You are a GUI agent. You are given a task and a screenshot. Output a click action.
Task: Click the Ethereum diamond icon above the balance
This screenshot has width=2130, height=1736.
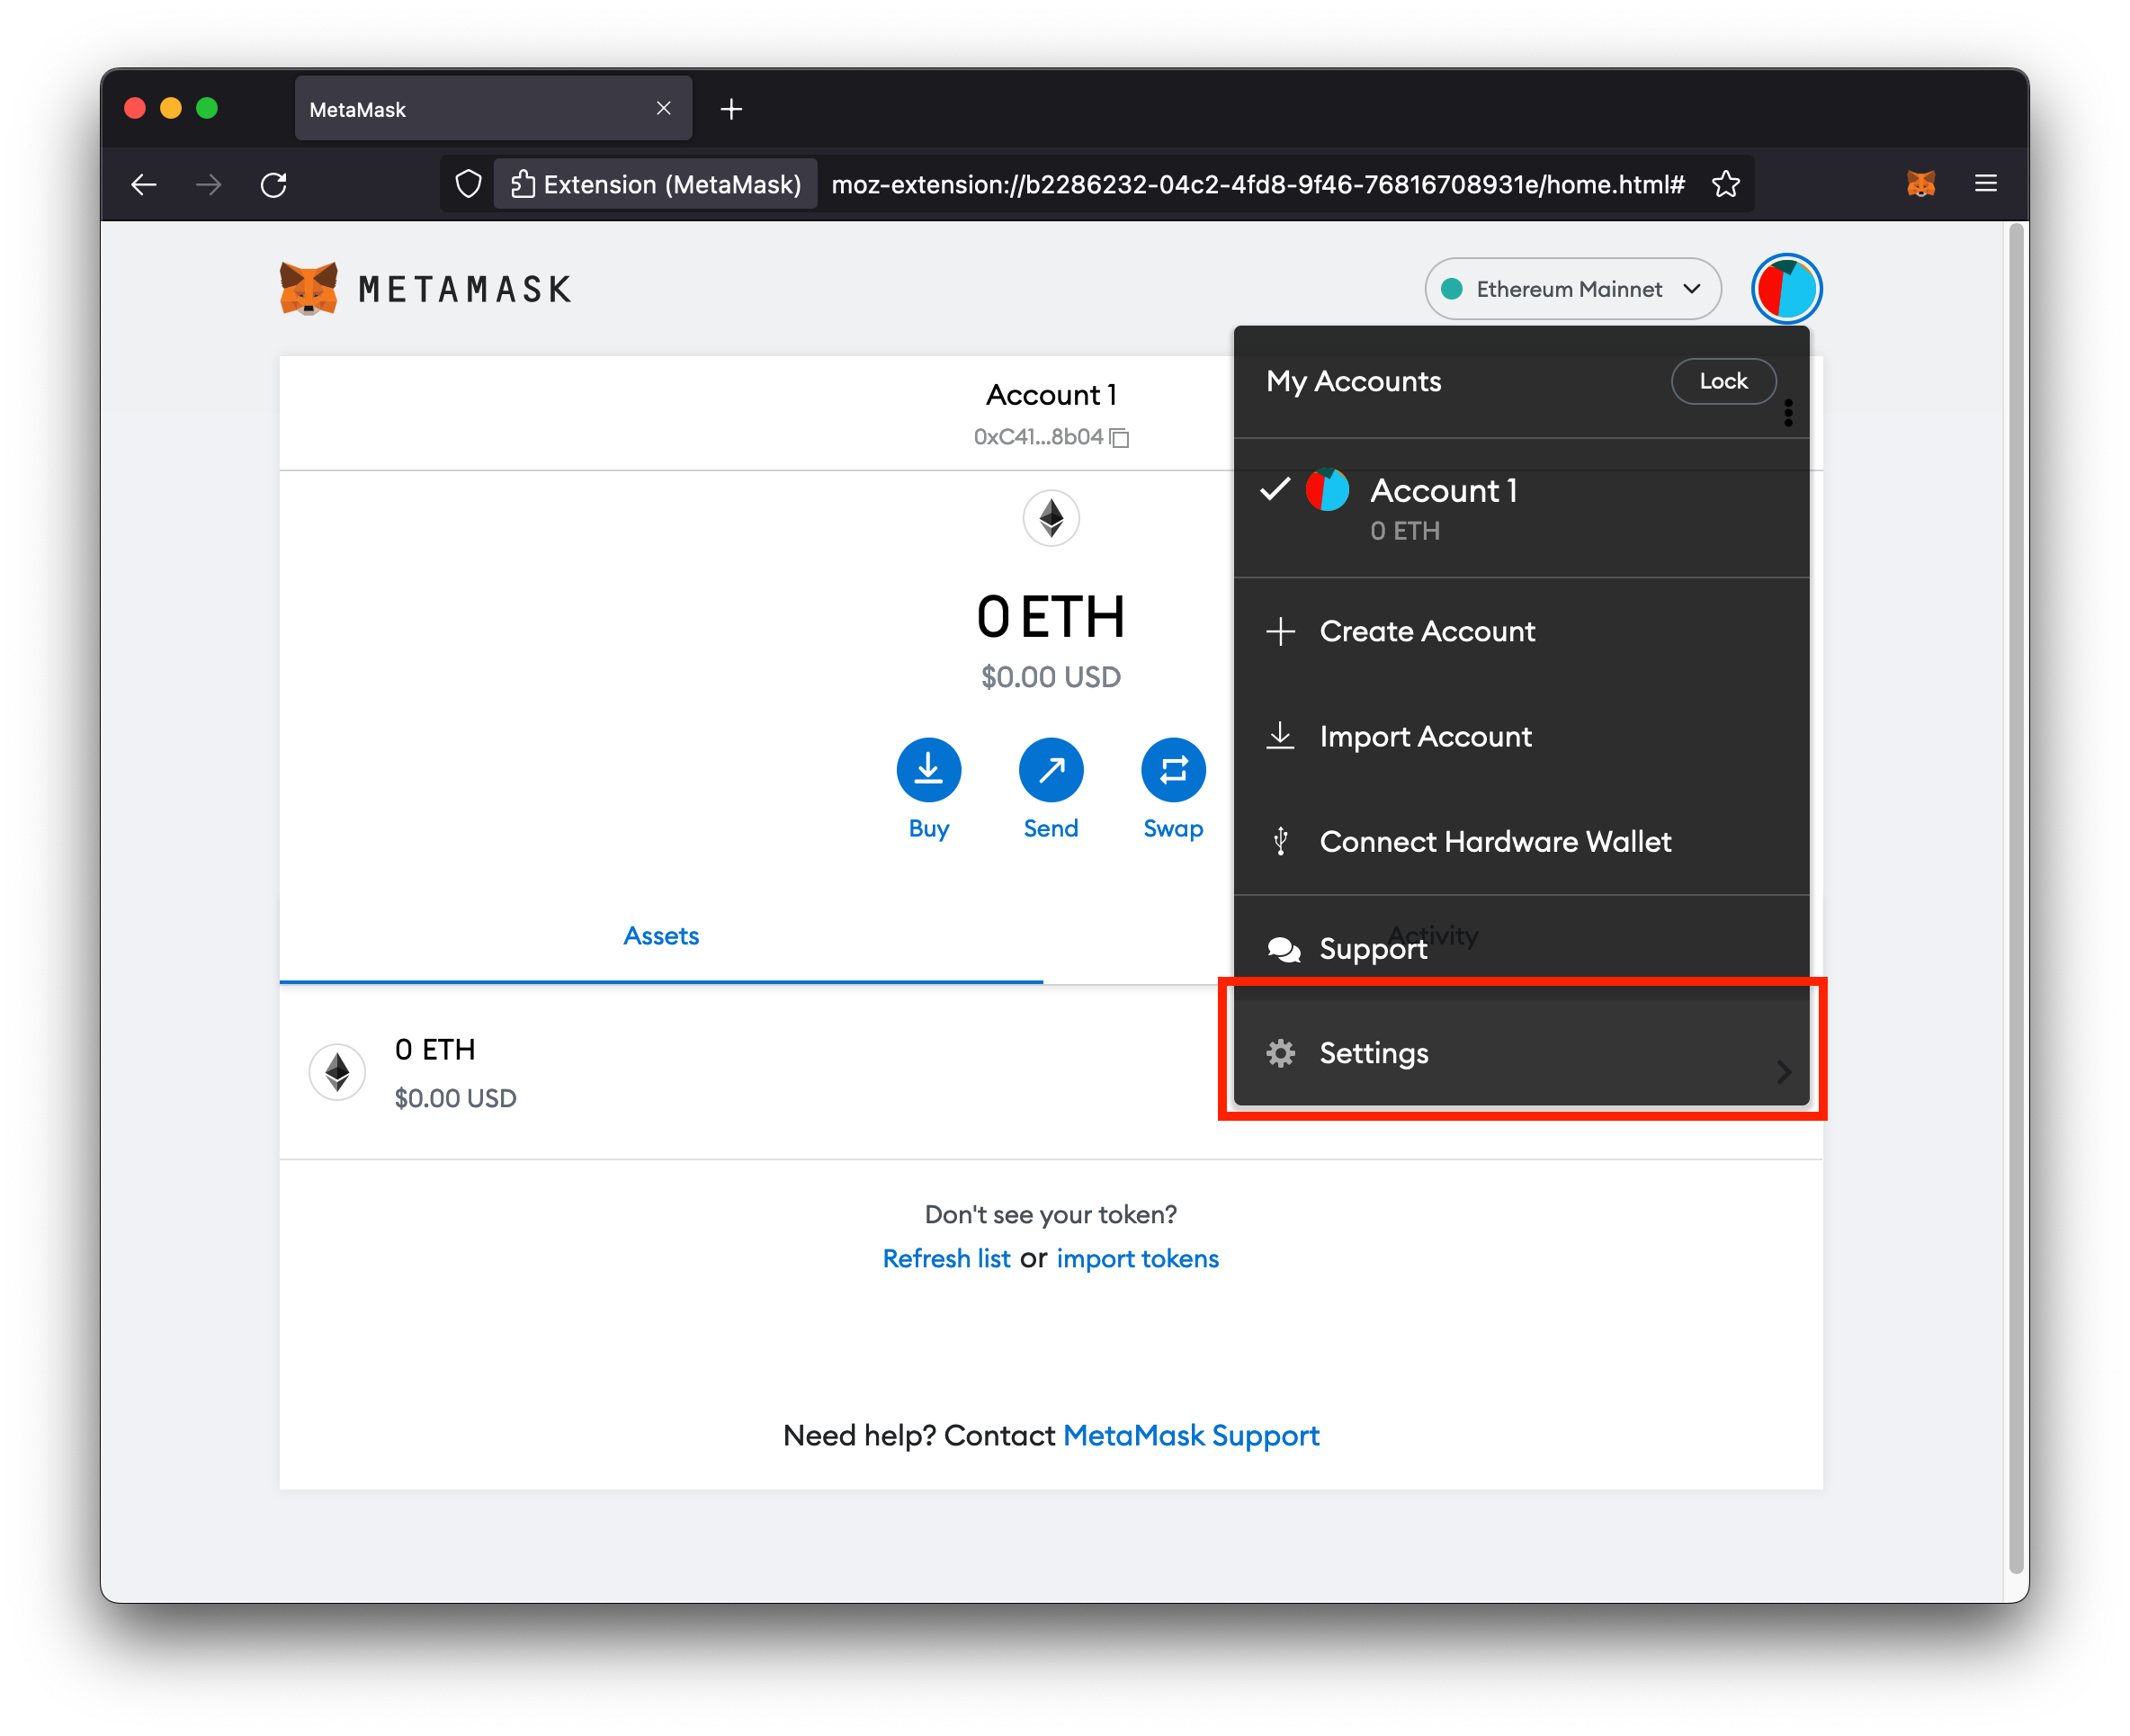pos(1050,518)
